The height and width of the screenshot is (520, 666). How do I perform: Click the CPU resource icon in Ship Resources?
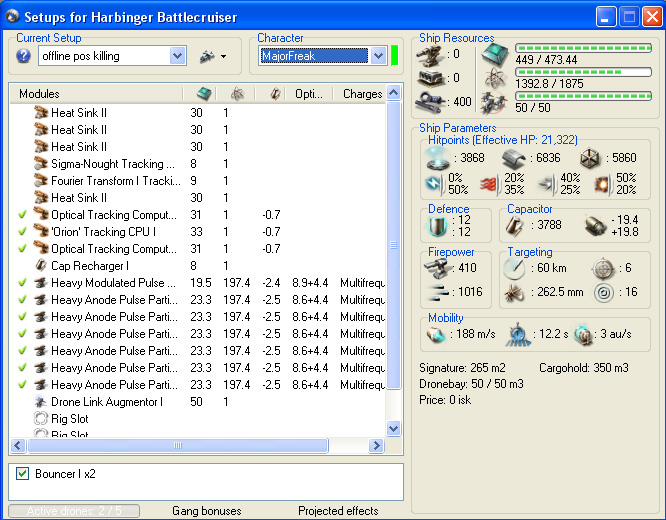(x=494, y=54)
